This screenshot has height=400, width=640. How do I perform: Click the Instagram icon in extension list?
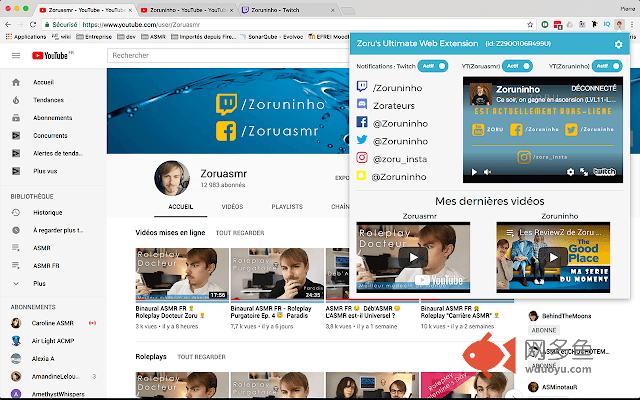[362, 157]
